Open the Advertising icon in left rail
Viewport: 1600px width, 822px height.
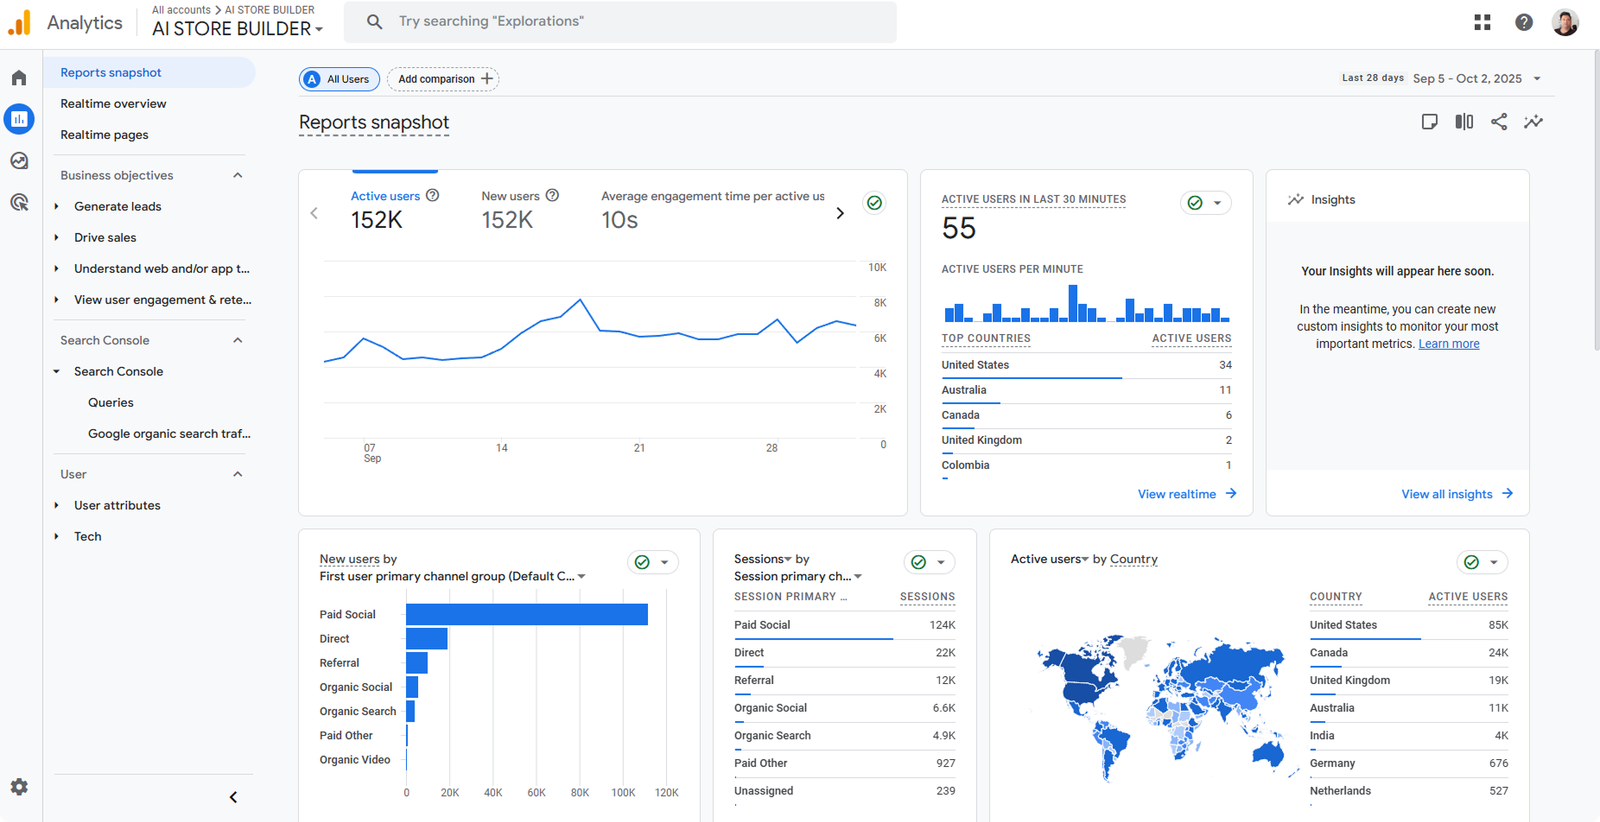19,203
